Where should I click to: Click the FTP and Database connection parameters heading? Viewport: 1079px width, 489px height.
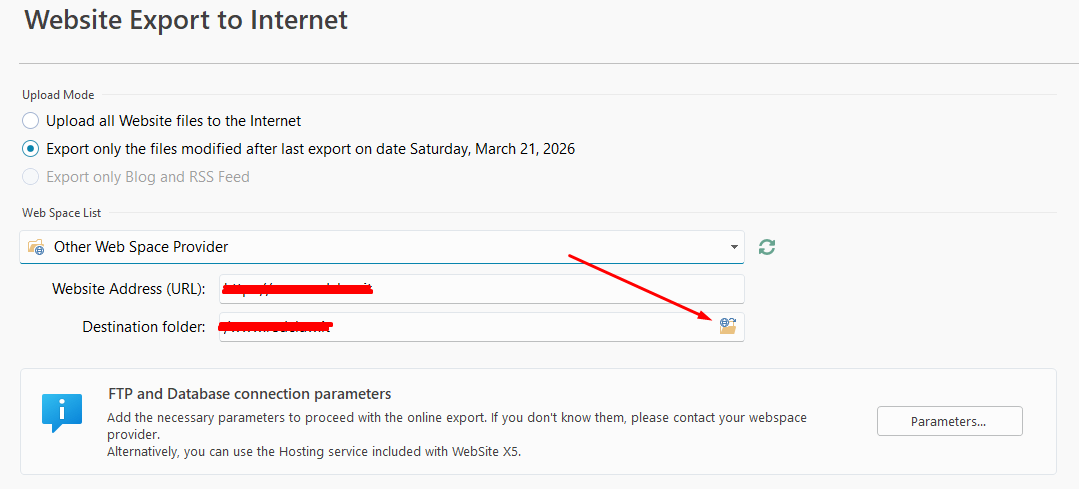point(249,394)
